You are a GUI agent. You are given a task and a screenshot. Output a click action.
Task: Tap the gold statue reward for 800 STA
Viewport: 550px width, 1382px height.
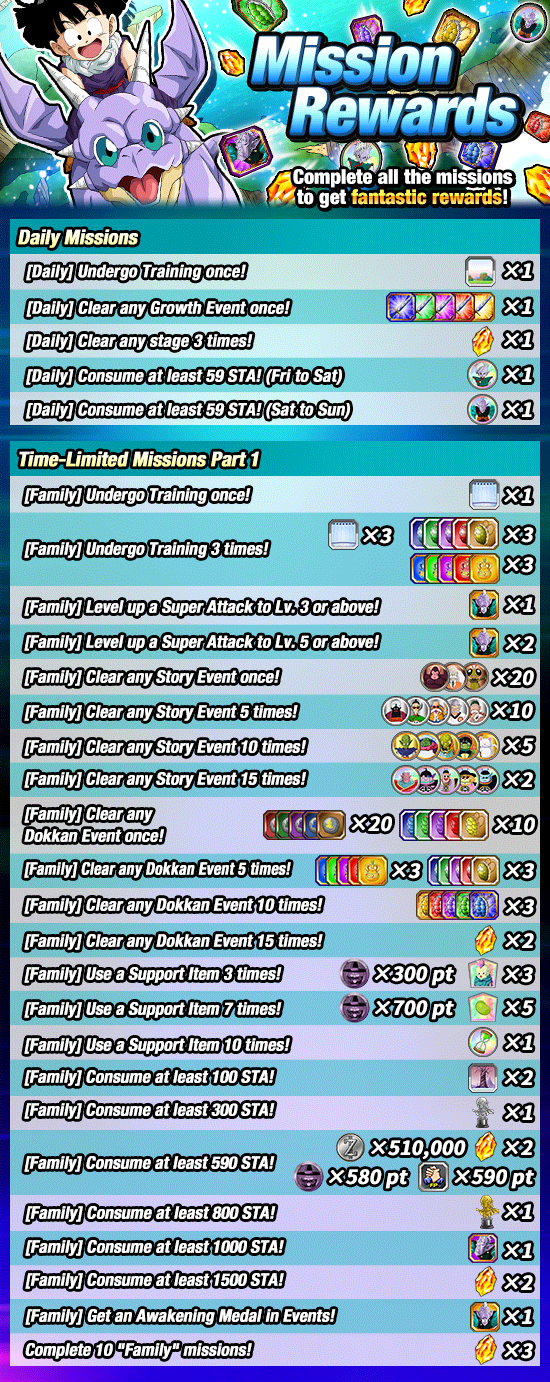click(484, 1211)
